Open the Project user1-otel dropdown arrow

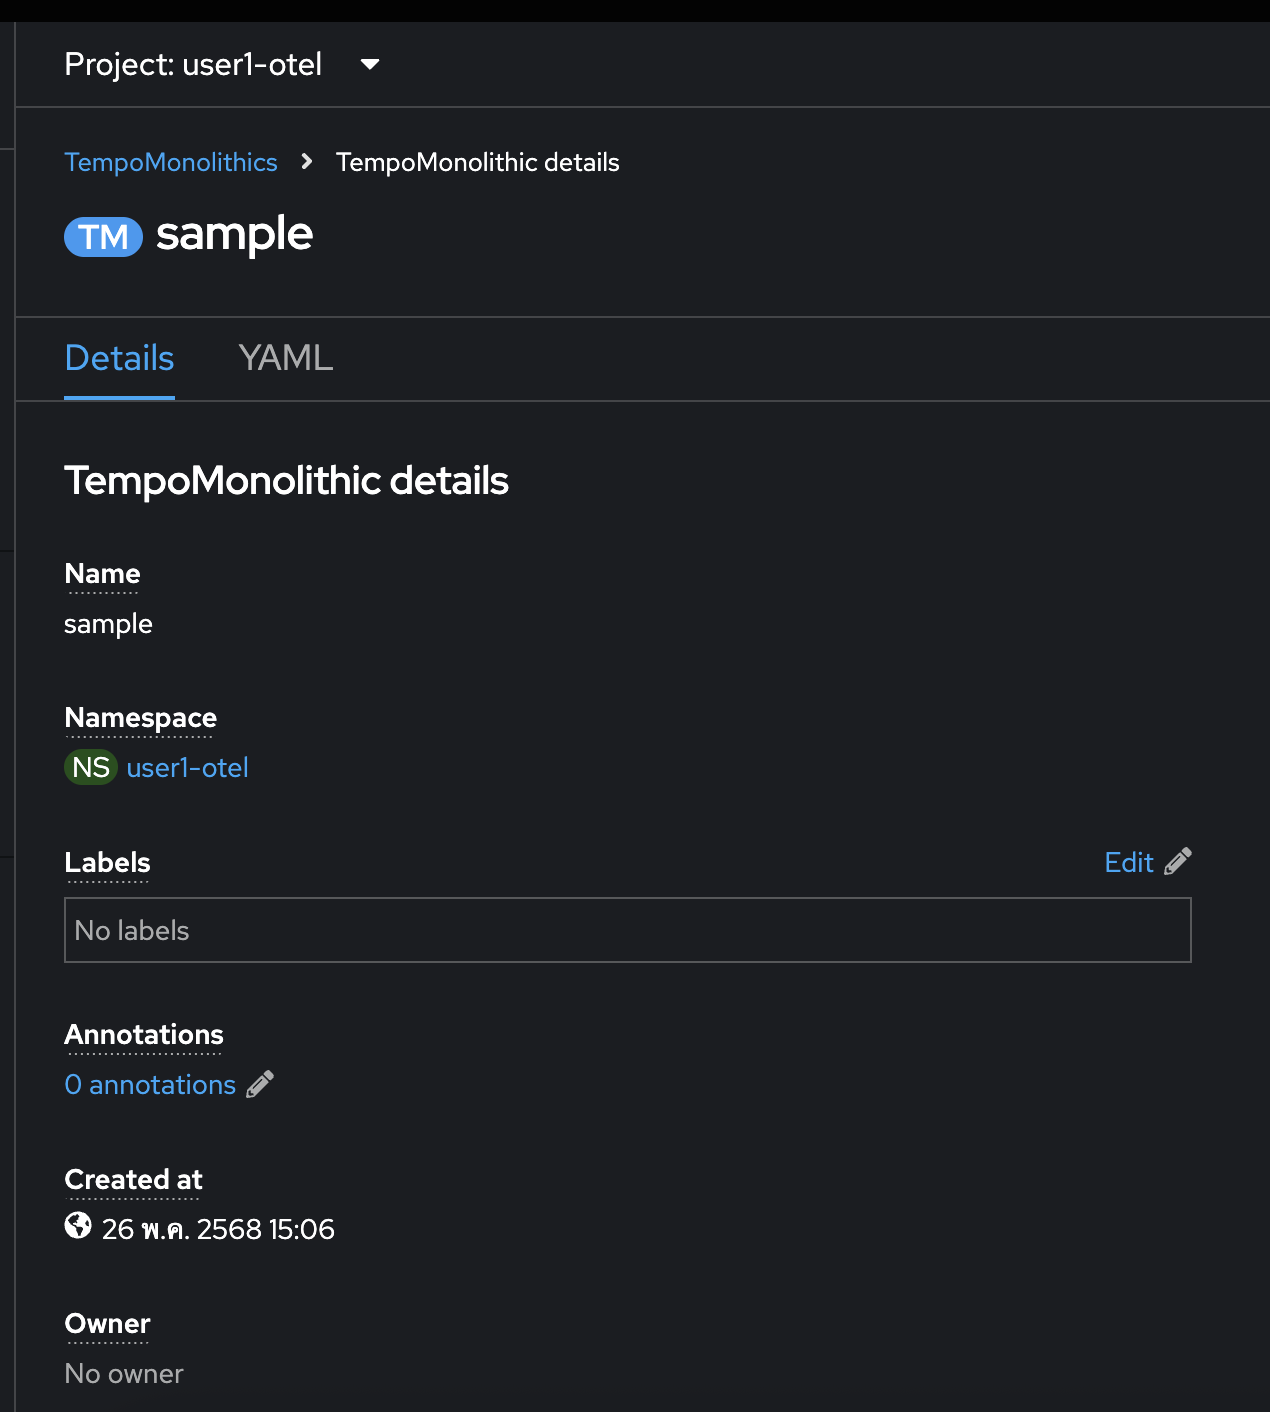370,64
